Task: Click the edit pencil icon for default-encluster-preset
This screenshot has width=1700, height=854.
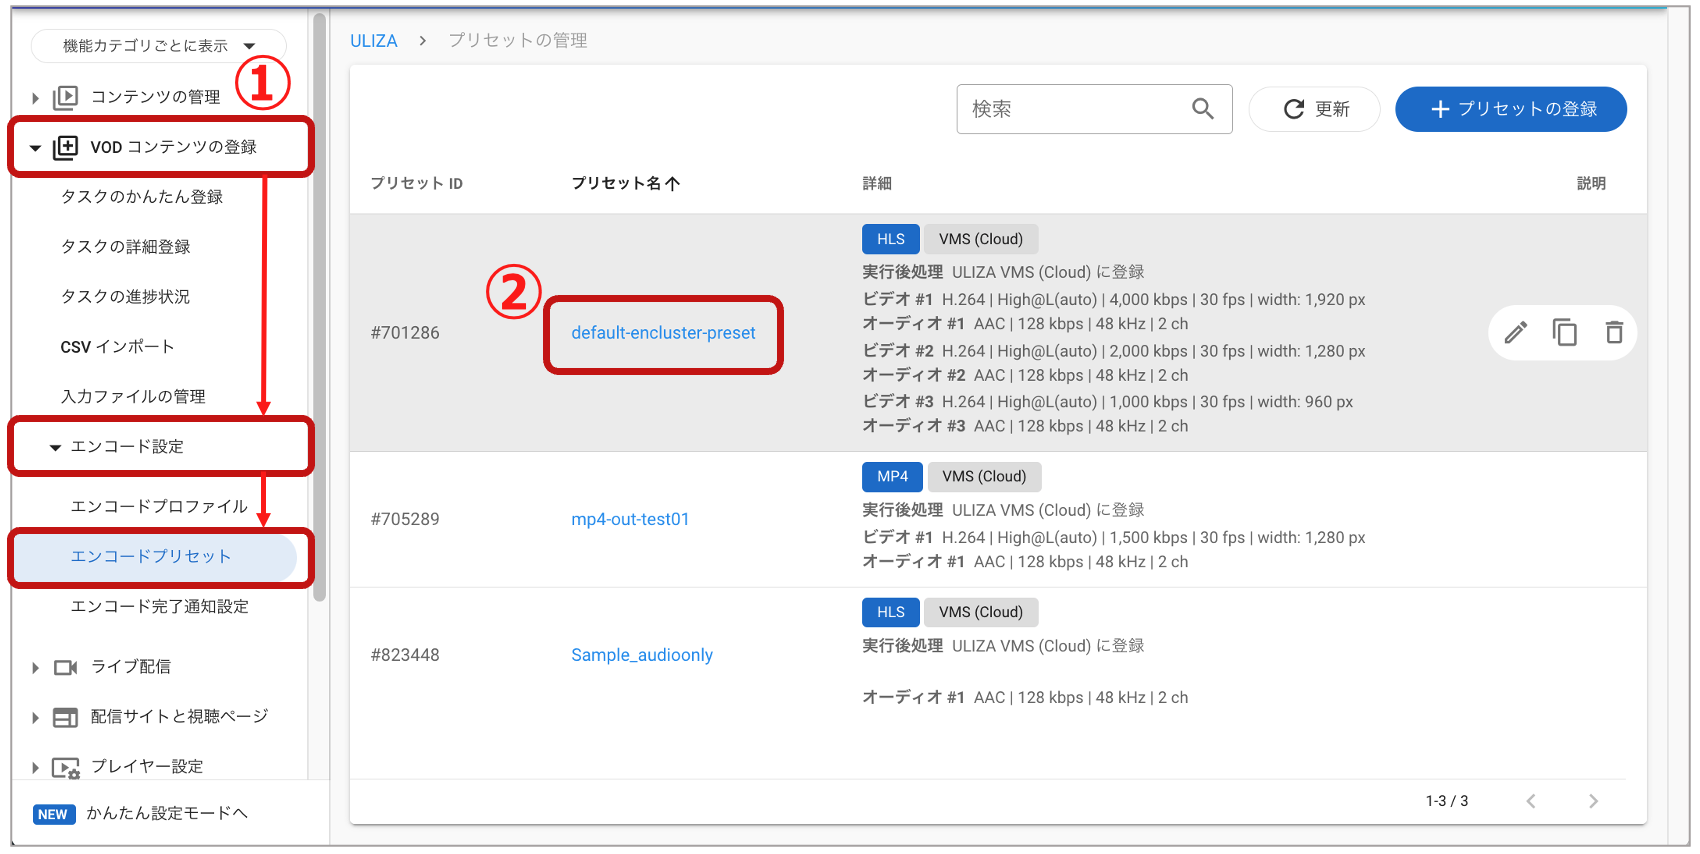Action: [x=1515, y=332]
